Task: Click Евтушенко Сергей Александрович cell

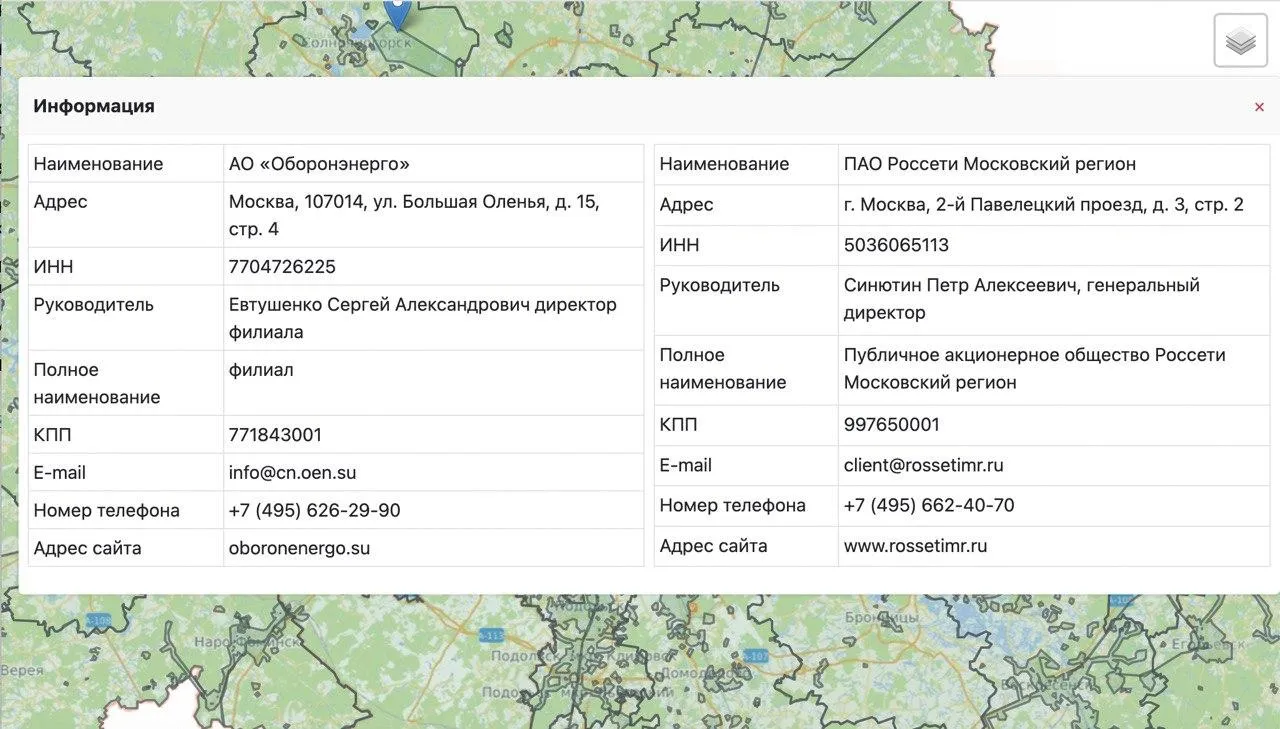Action: (x=434, y=318)
